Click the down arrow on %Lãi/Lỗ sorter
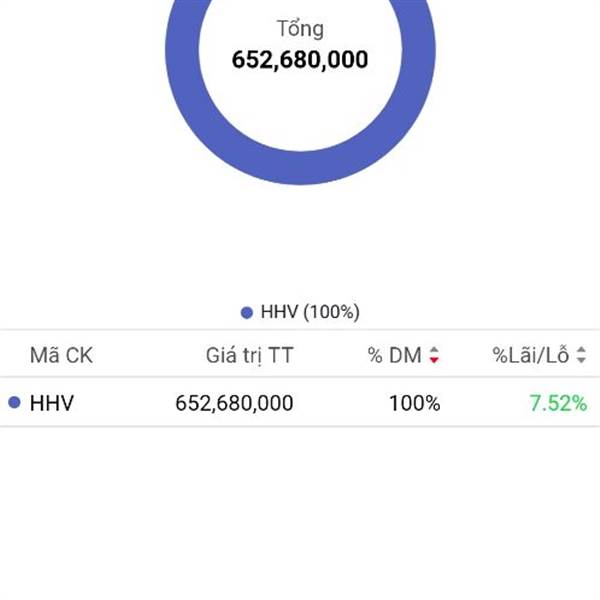600x600 pixels. click(x=581, y=360)
